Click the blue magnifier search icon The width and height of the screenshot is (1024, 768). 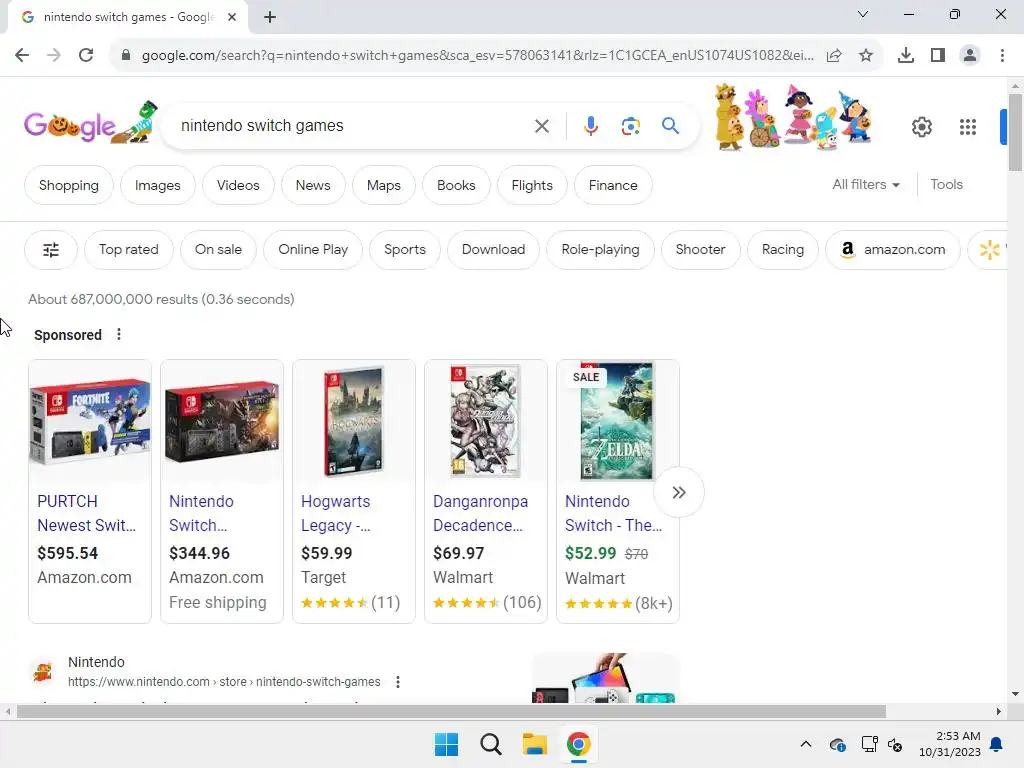click(x=671, y=125)
